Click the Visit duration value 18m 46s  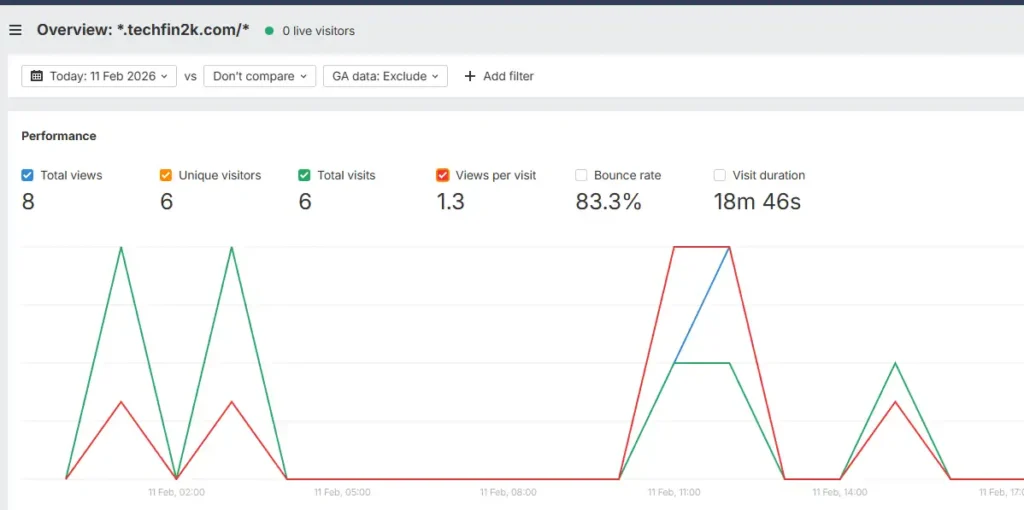[758, 202]
